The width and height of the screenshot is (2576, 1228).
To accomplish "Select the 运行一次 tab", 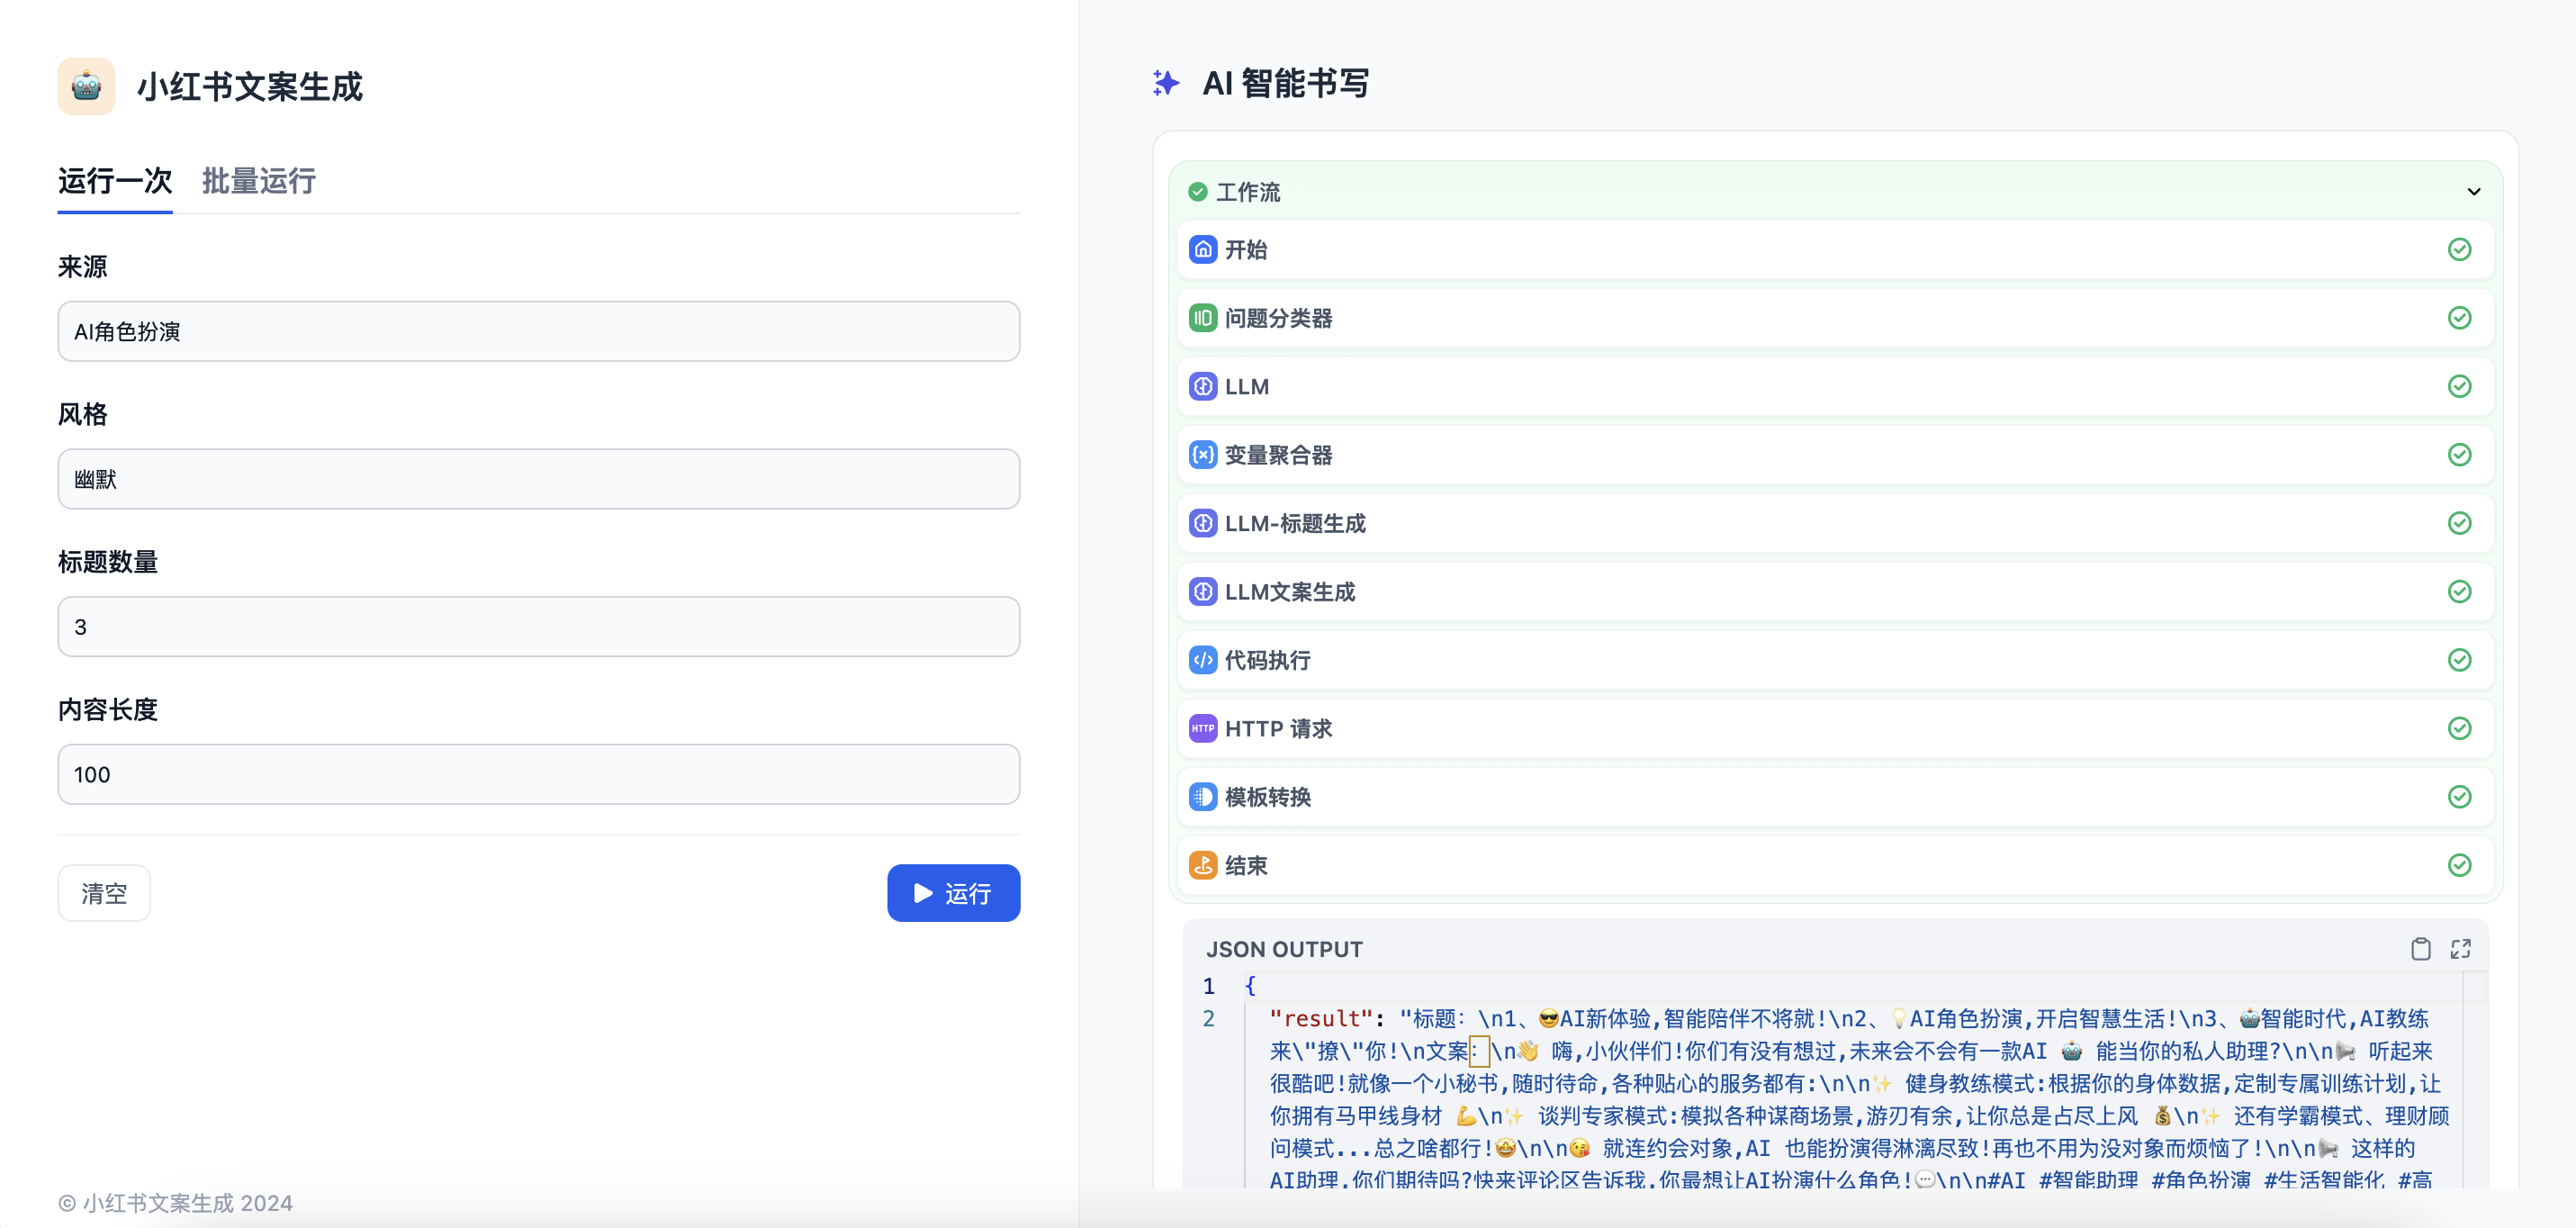I will coord(115,181).
